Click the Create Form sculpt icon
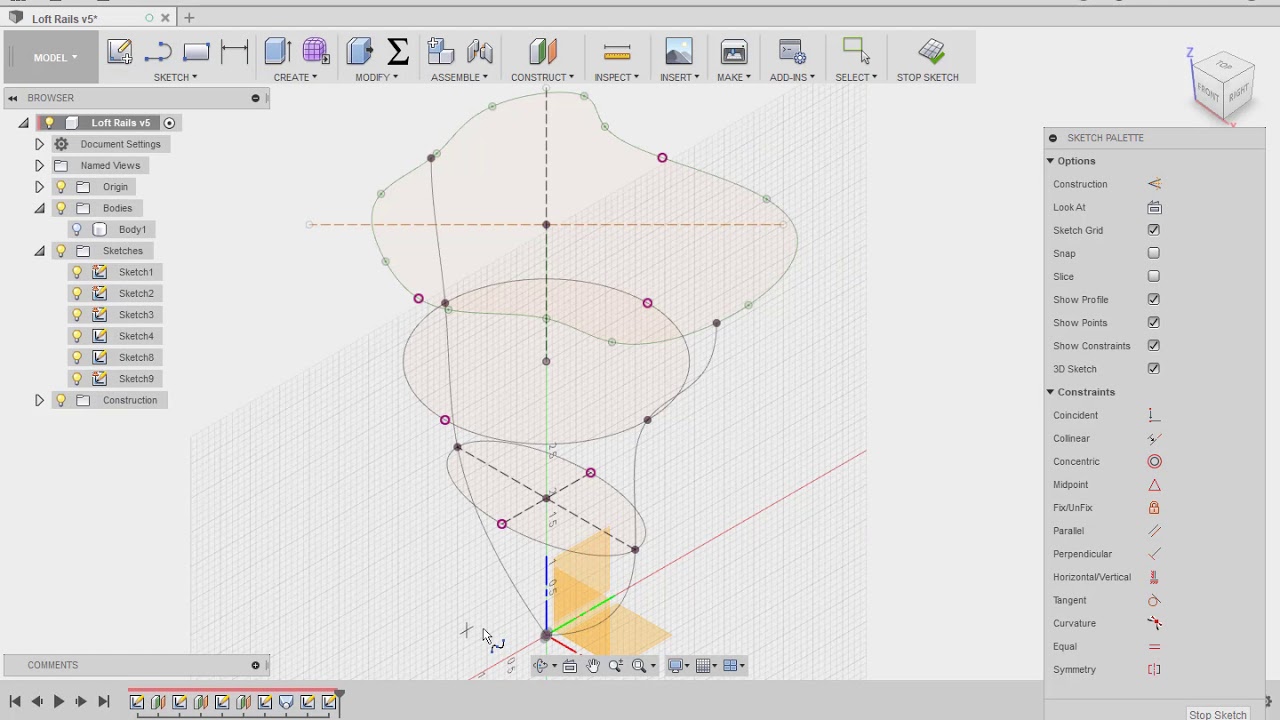The height and width of the screenshot is (720, 1280). (x=315, y=51)
